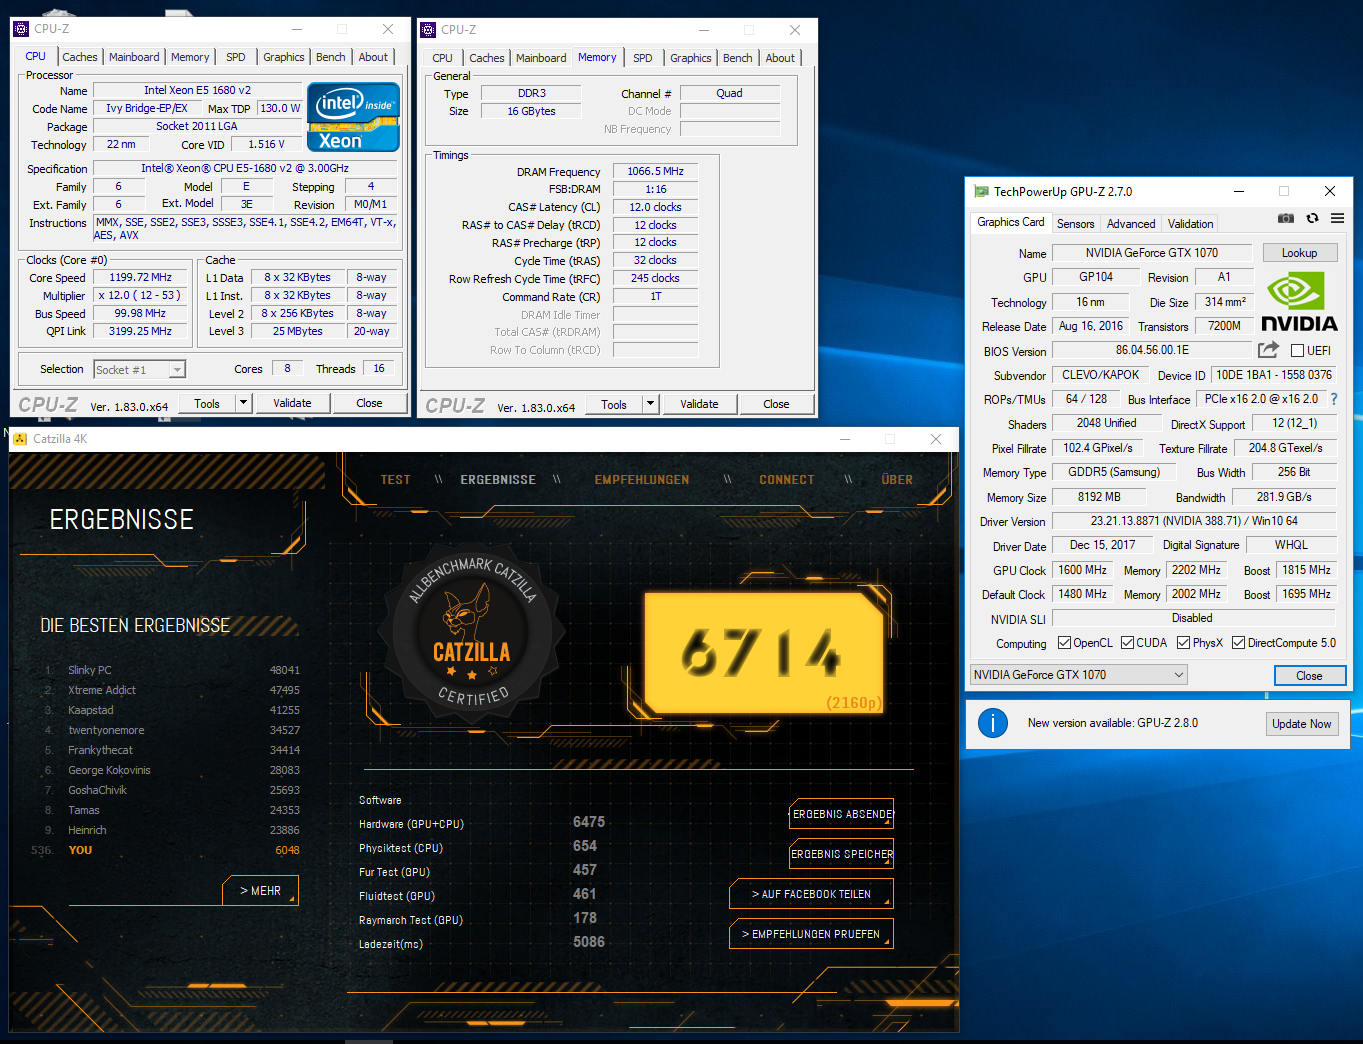The height and width of the screenshot is (1044, 1363).
Task: Click the blue info icon in GPU-Z update bar
Action: point(992,723)
